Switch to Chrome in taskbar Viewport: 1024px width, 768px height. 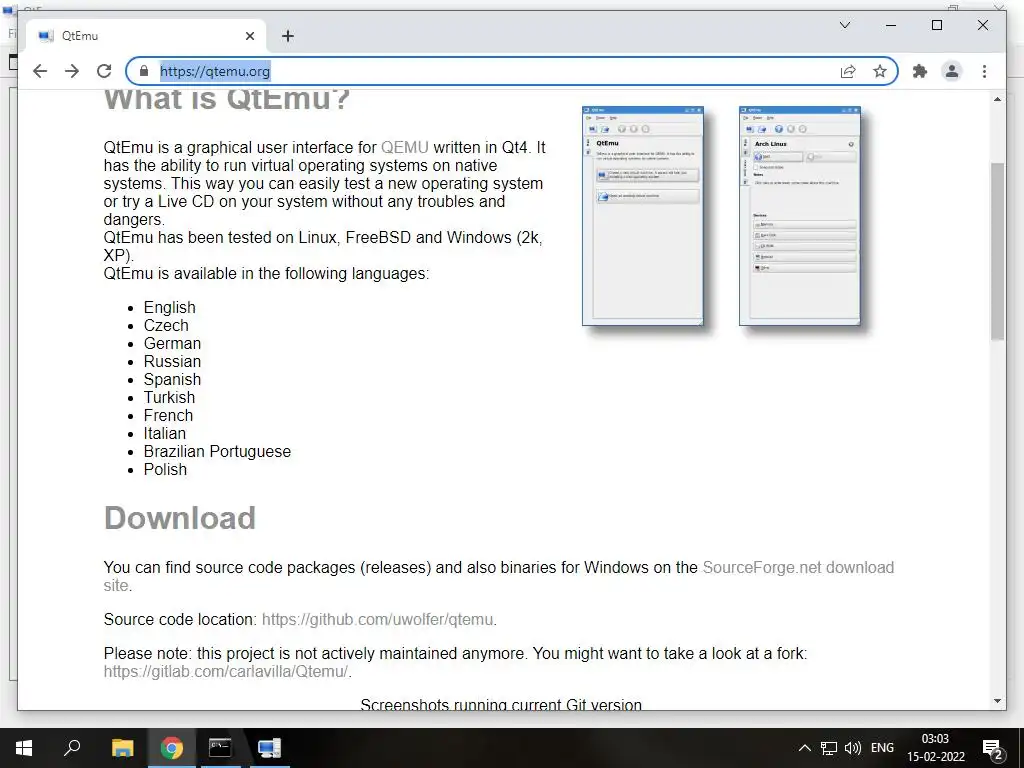pos(172,748)
